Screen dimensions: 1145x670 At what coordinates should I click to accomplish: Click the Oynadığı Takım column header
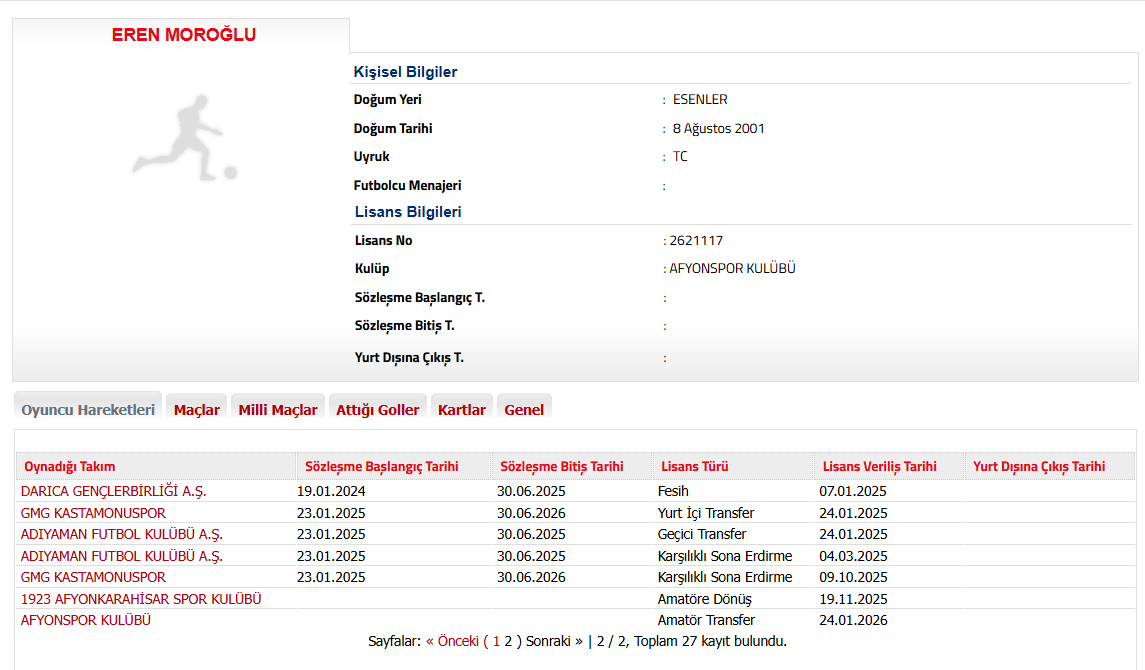pos(70,467)
